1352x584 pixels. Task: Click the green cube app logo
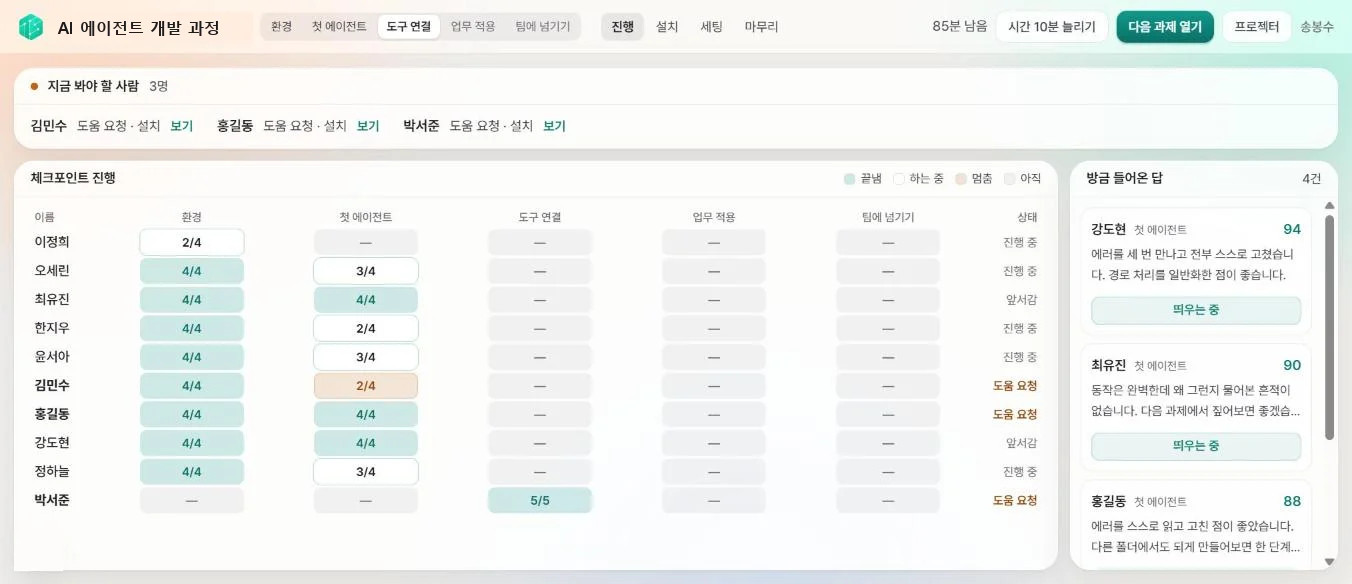[31, 27]
